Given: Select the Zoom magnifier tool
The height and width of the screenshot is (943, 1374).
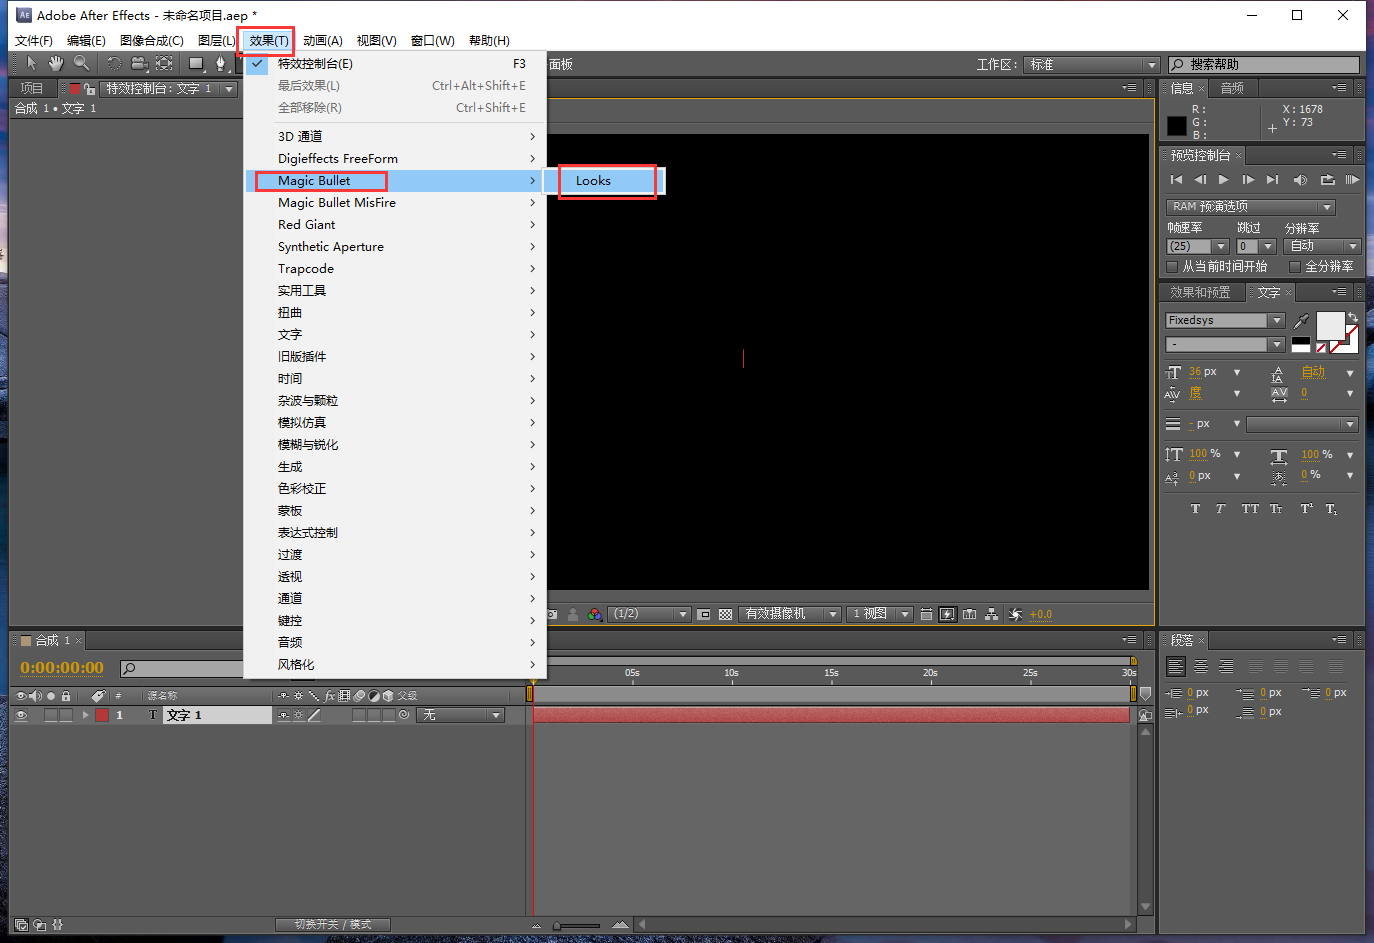Looking at the screenshot, I should [81, 64].
